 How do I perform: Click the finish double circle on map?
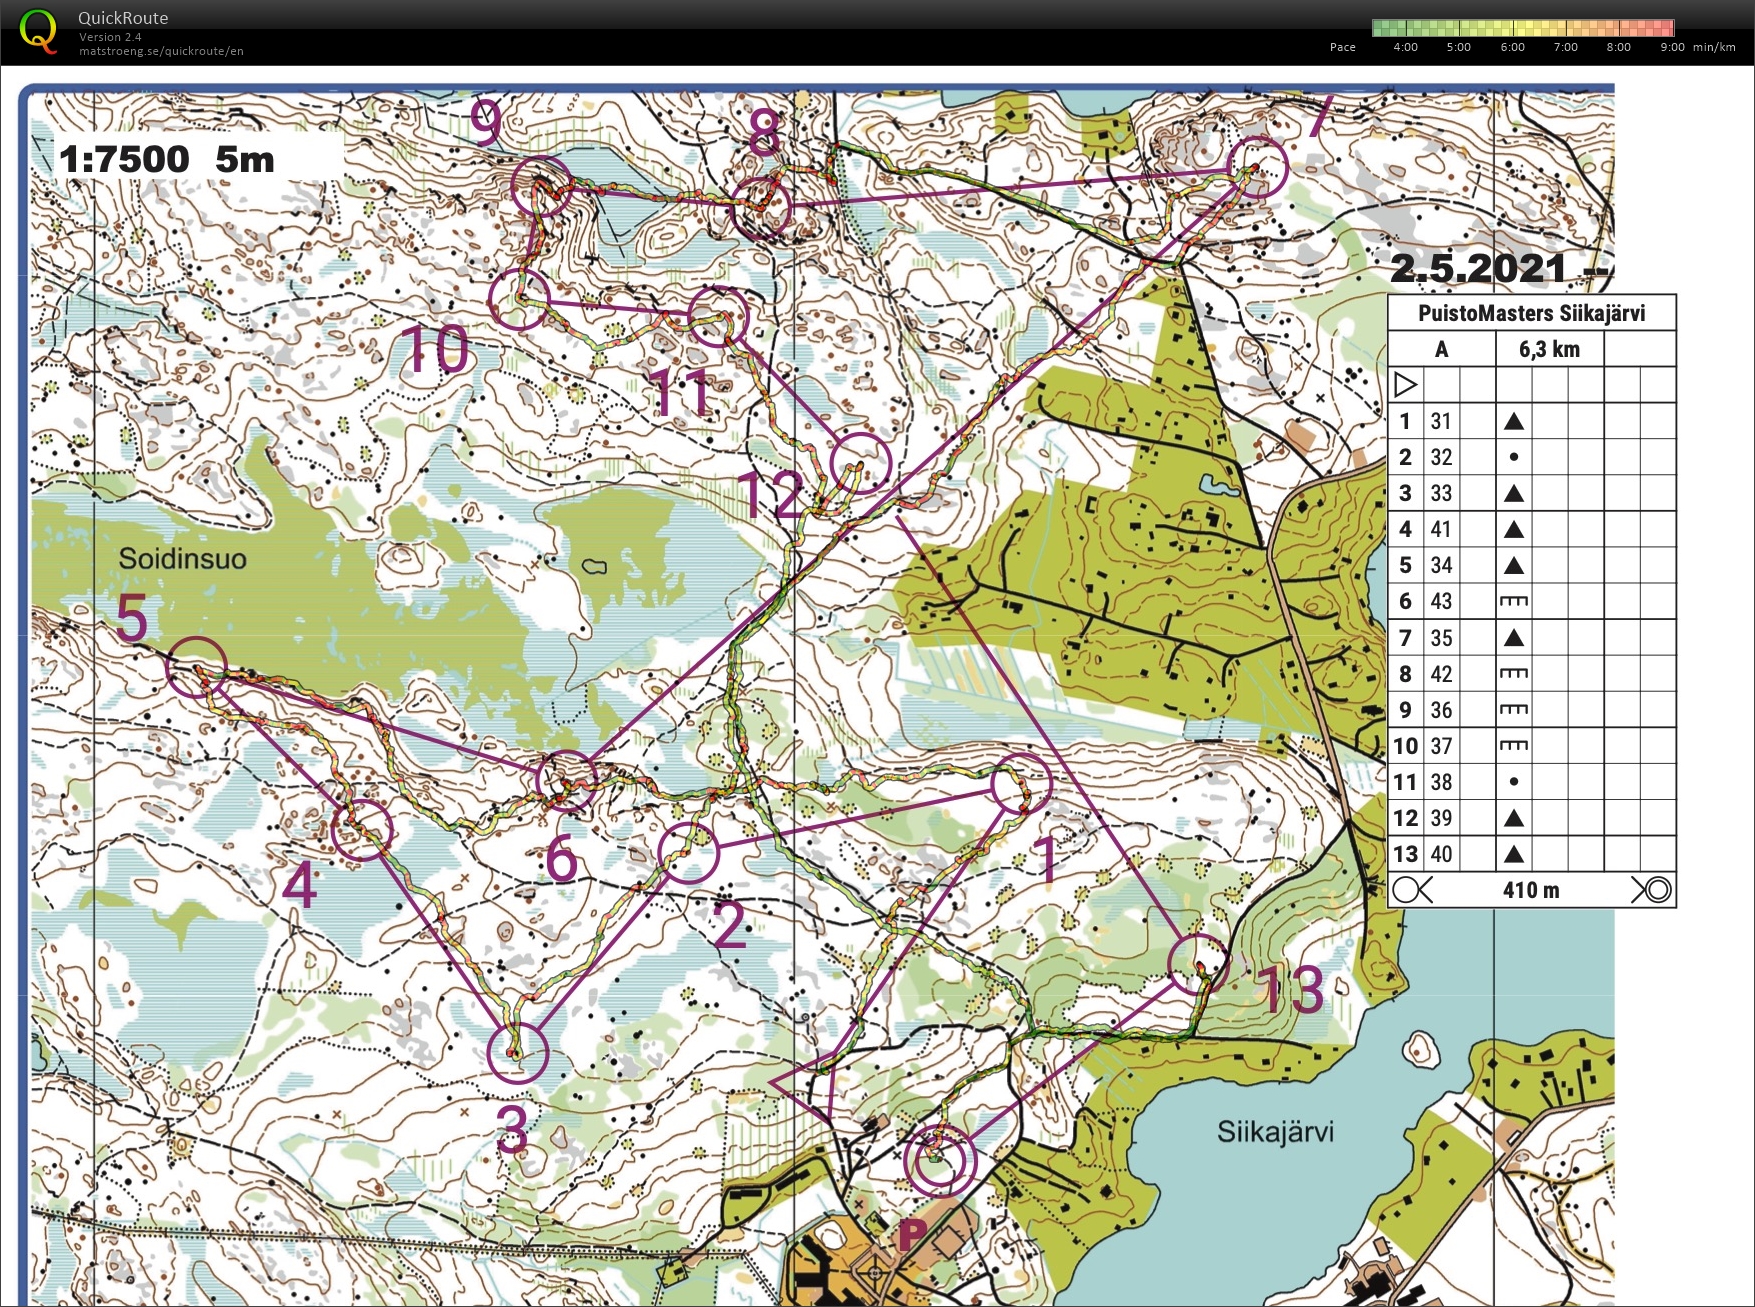[939, 1161]
